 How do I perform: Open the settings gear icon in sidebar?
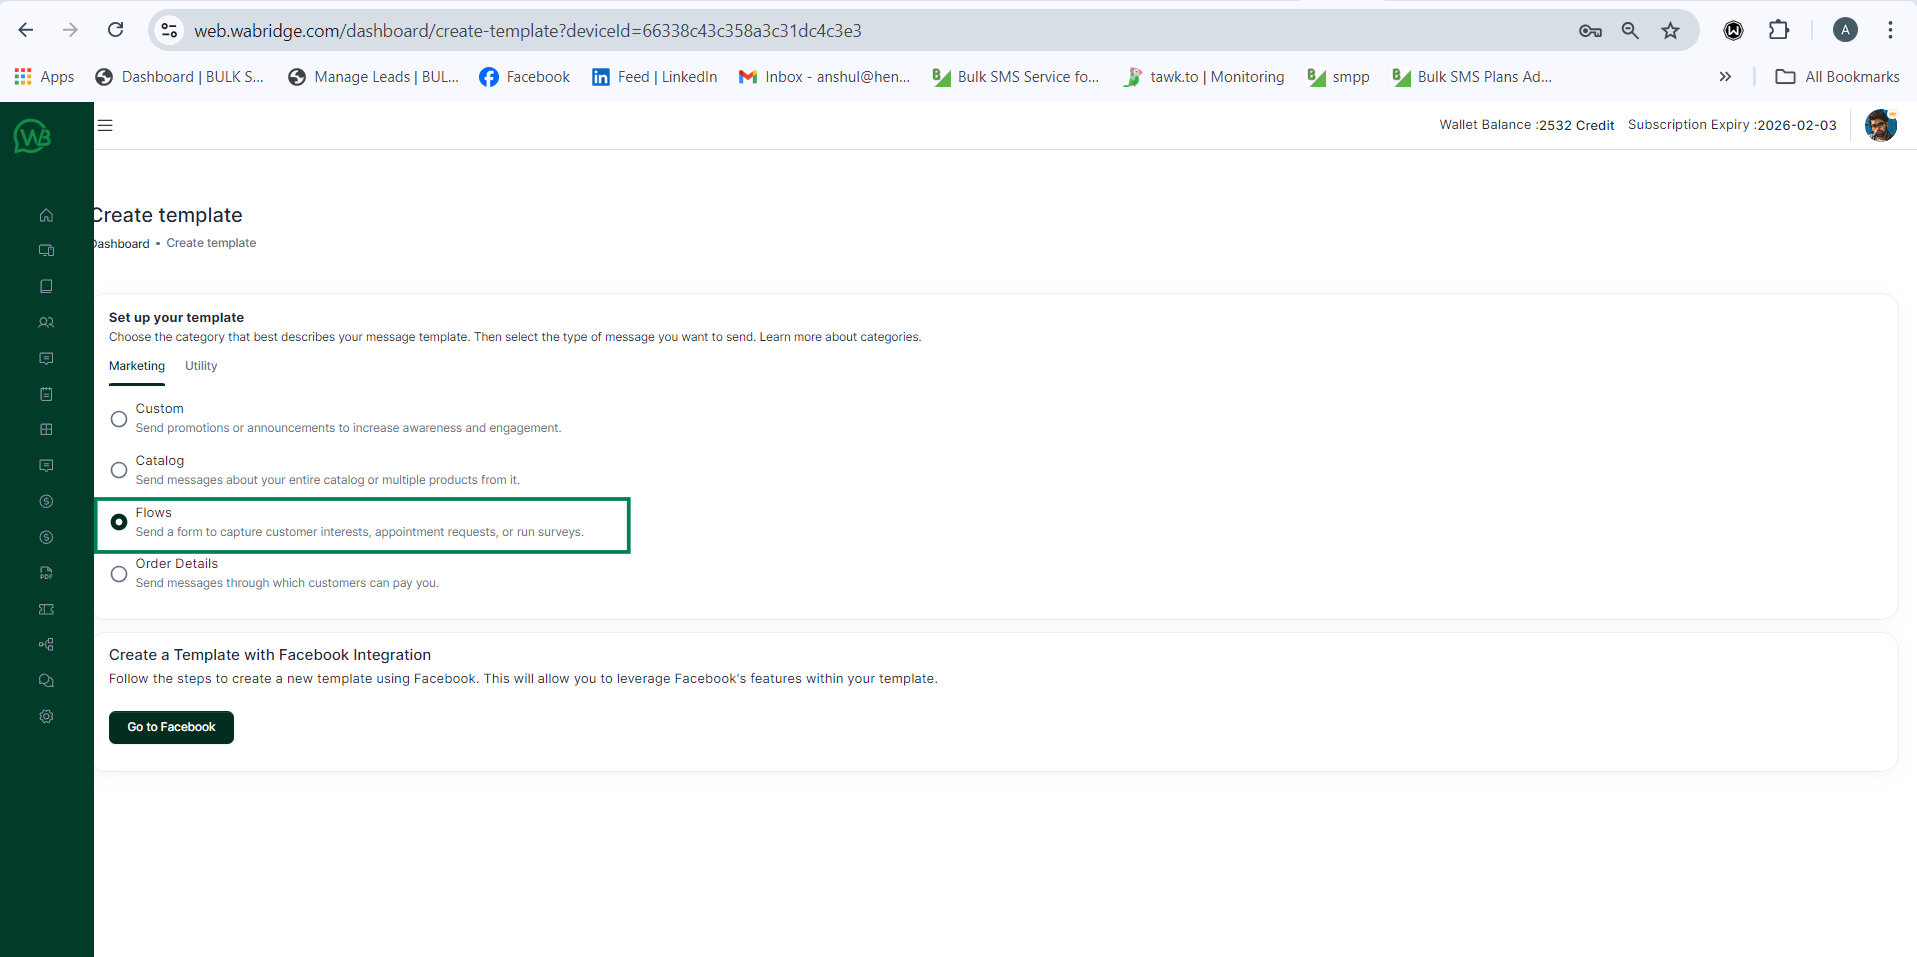[x=46, y=716]
